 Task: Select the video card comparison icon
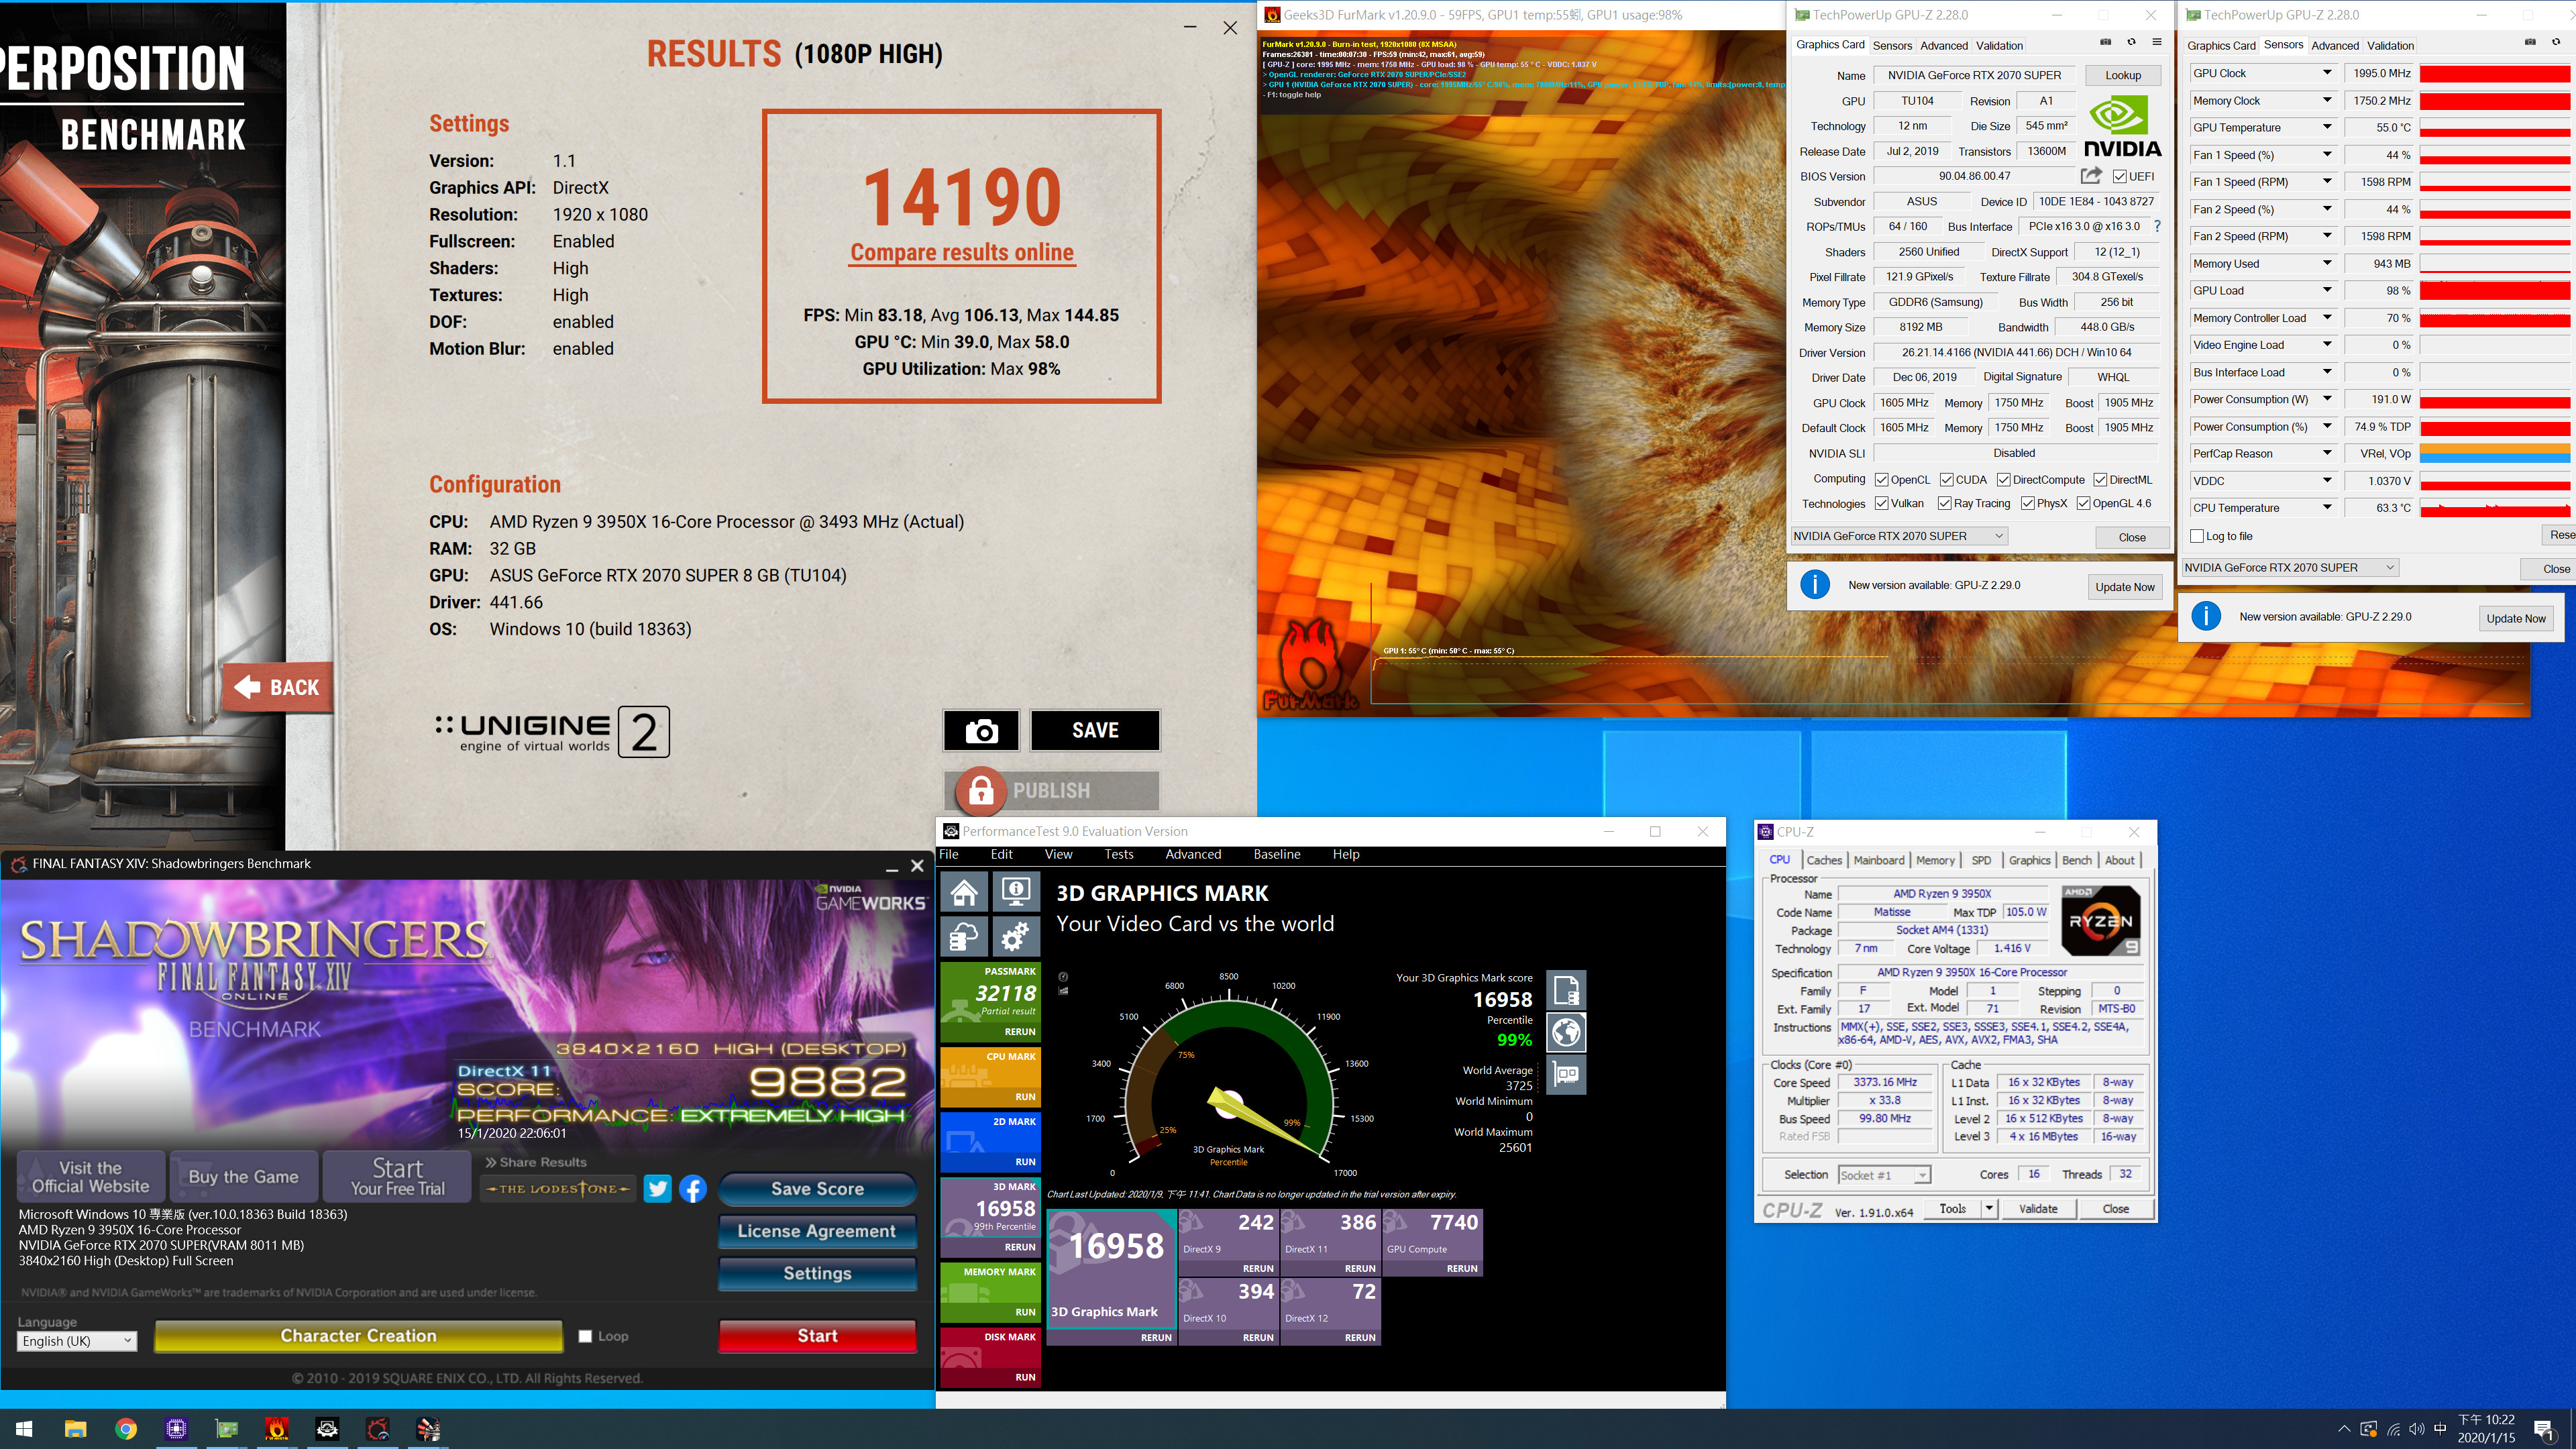[x=1566, y=1075]
